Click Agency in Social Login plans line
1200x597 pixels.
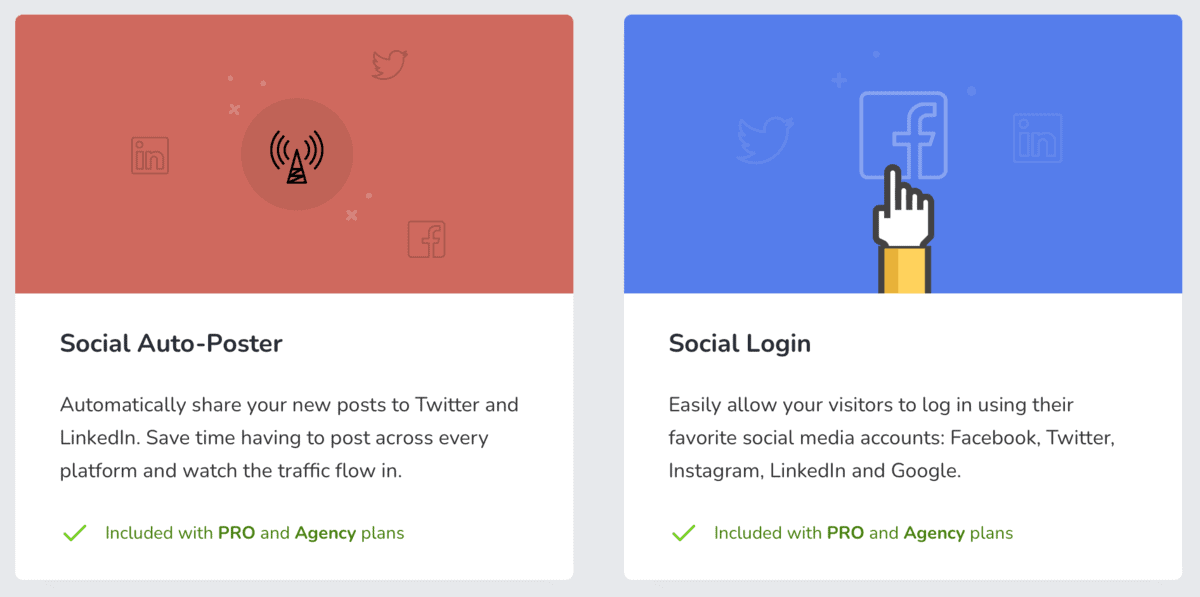(934, 533)
